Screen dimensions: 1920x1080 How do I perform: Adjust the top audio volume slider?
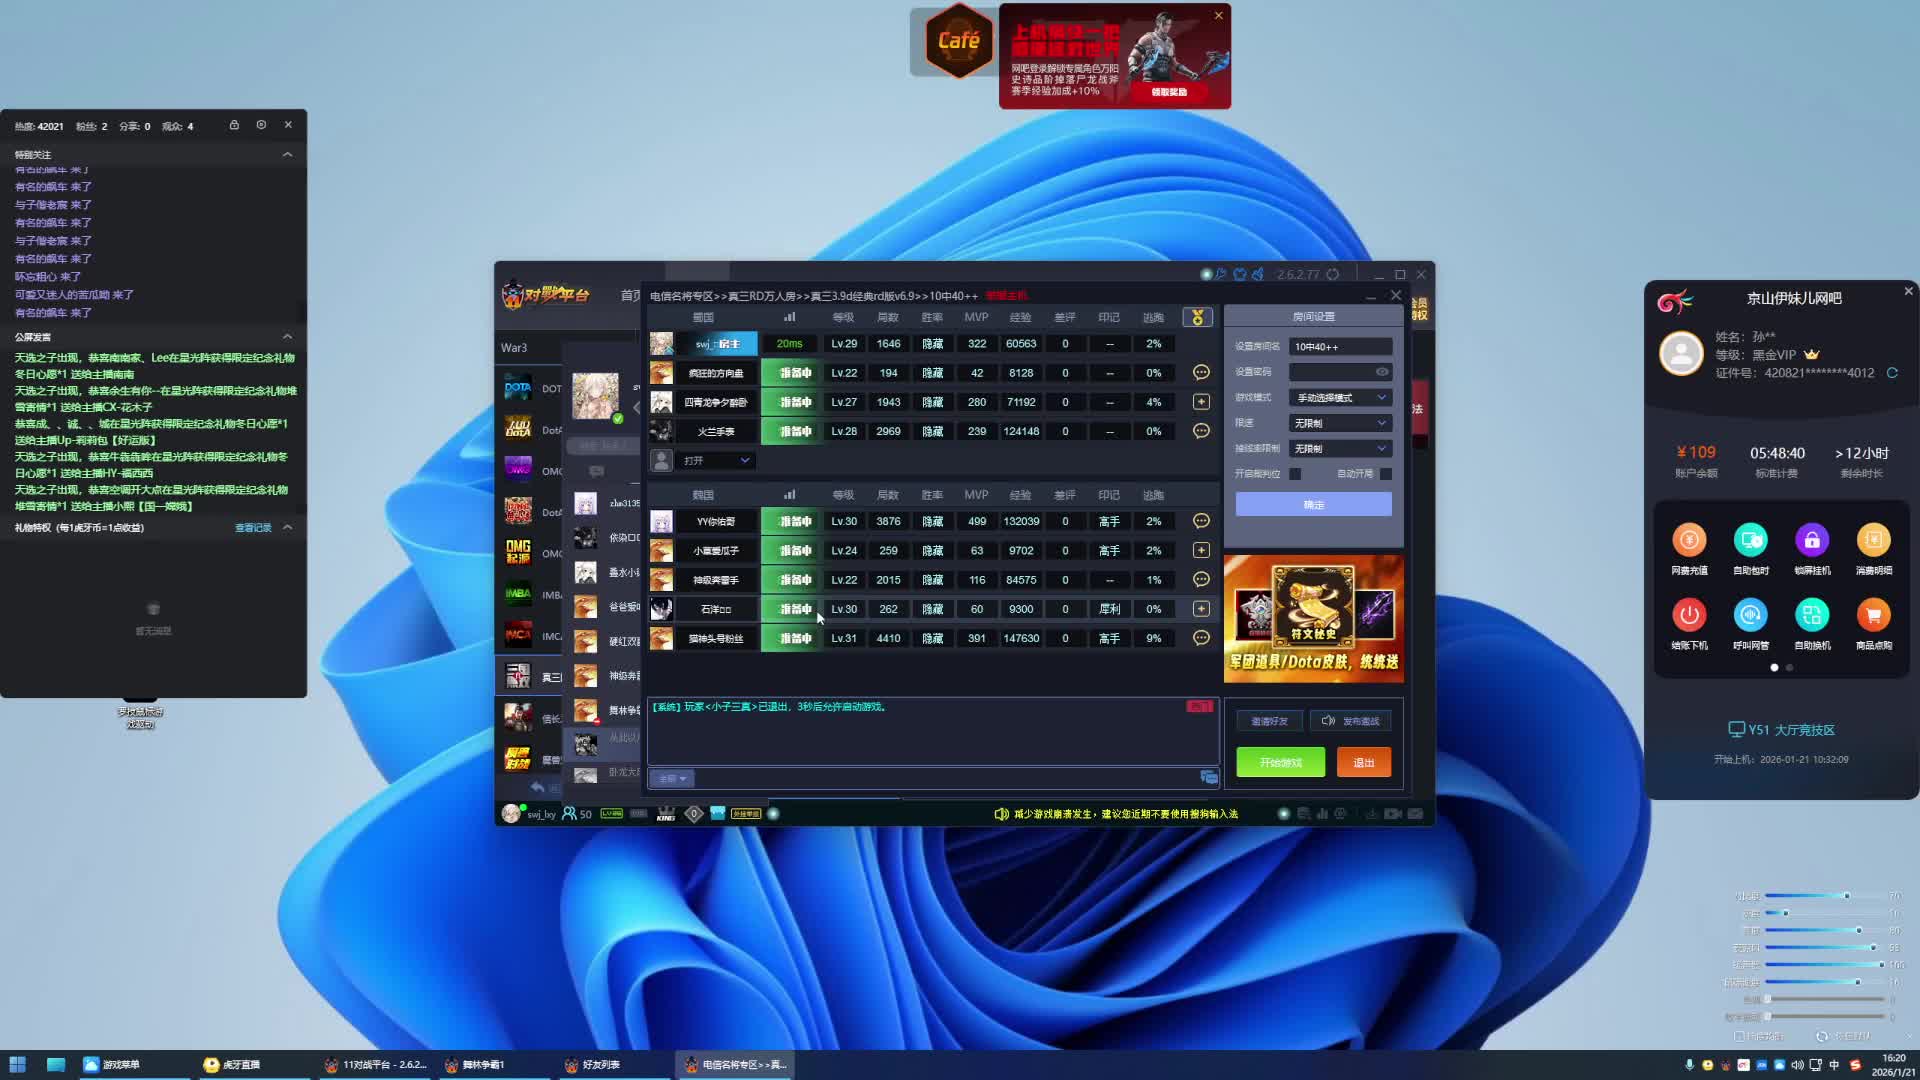coord(1846,896)
